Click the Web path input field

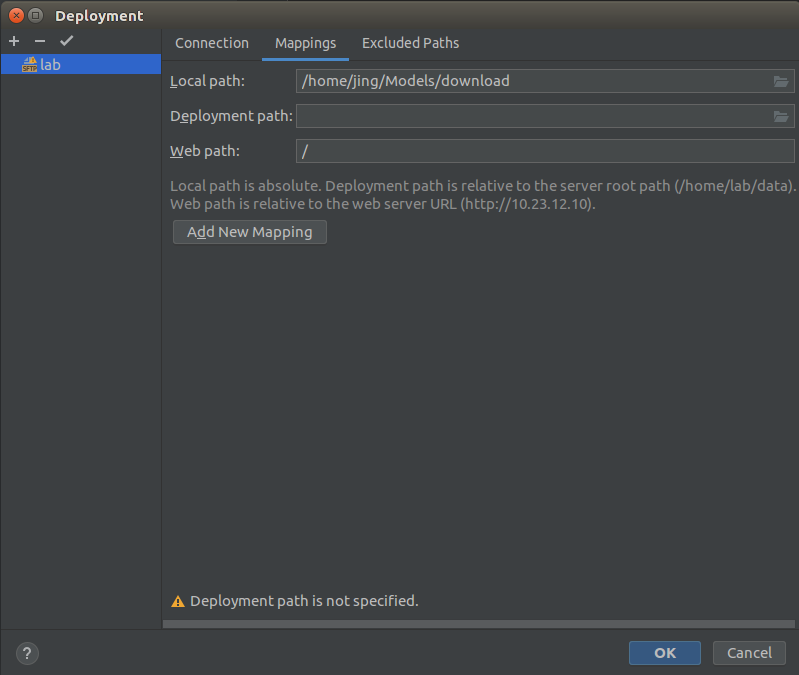[545, 151]
